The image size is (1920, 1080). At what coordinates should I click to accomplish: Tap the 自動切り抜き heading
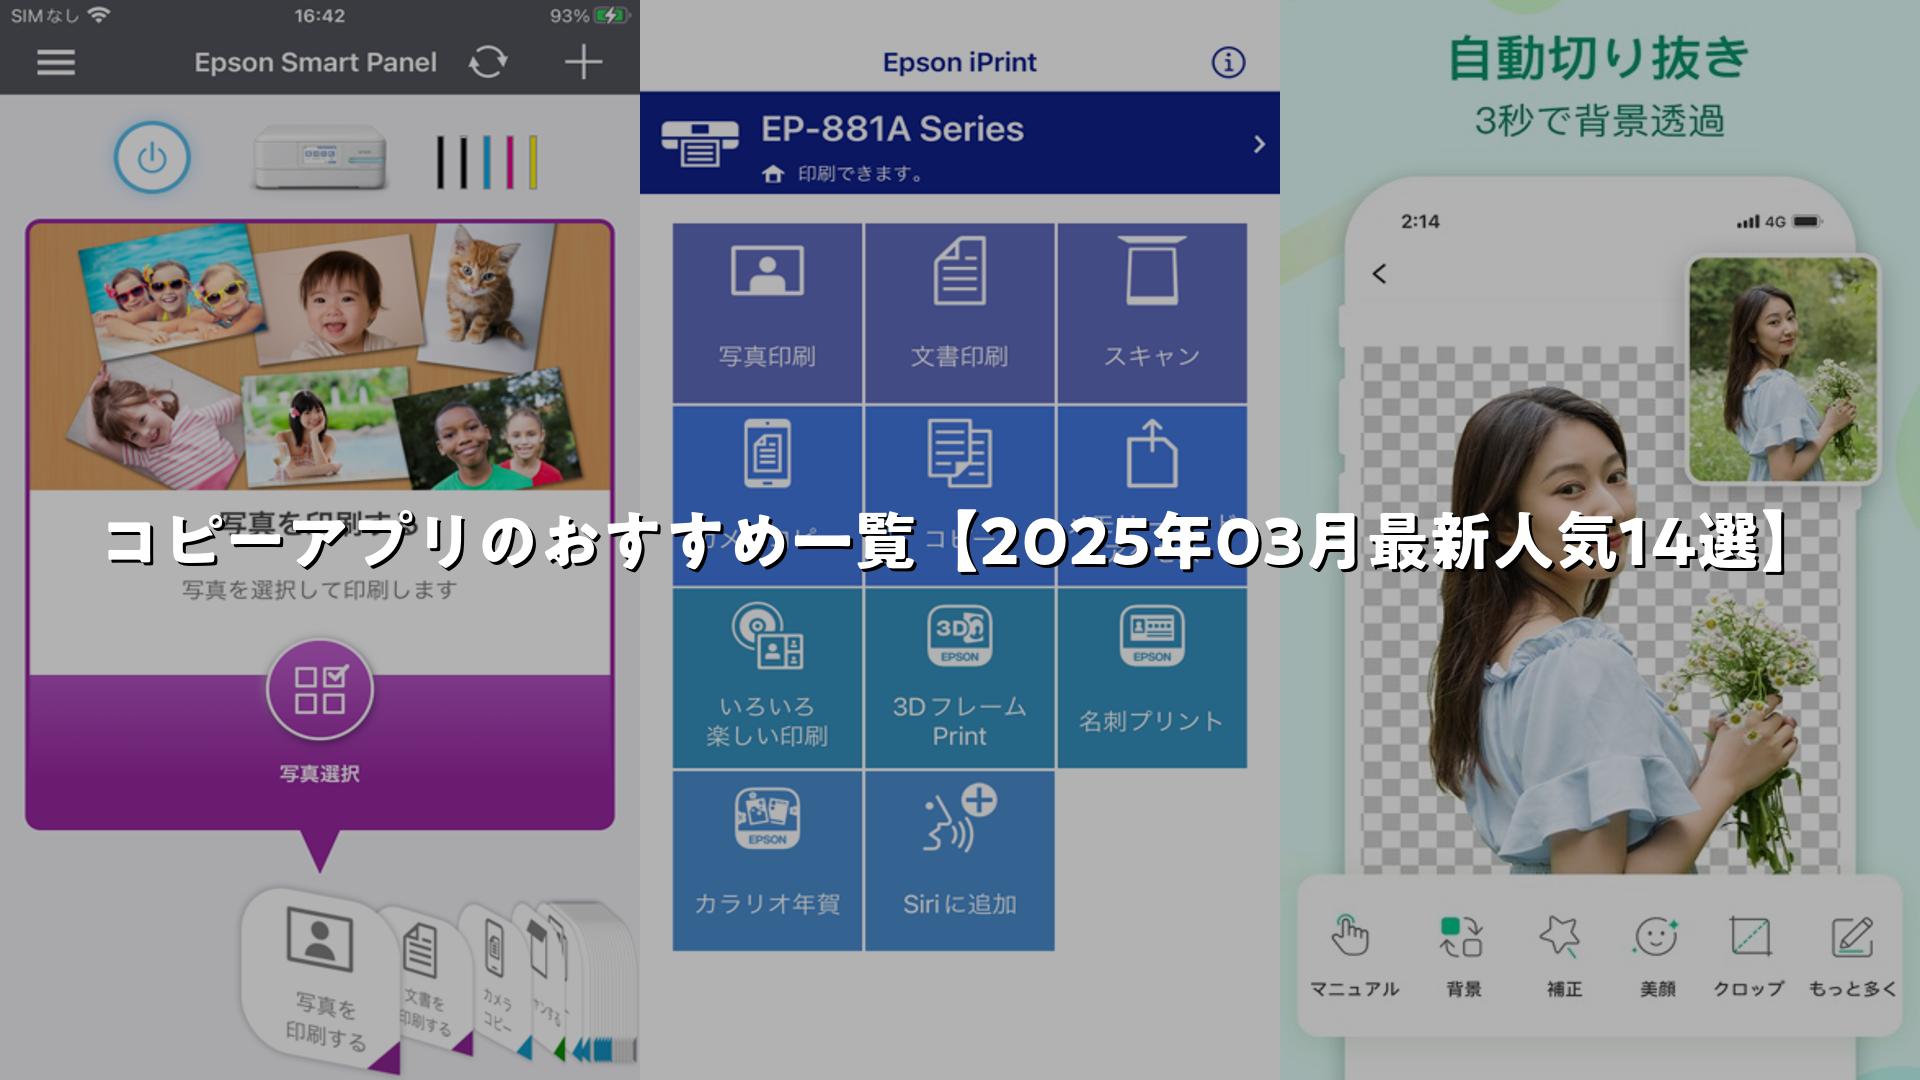1599,57
